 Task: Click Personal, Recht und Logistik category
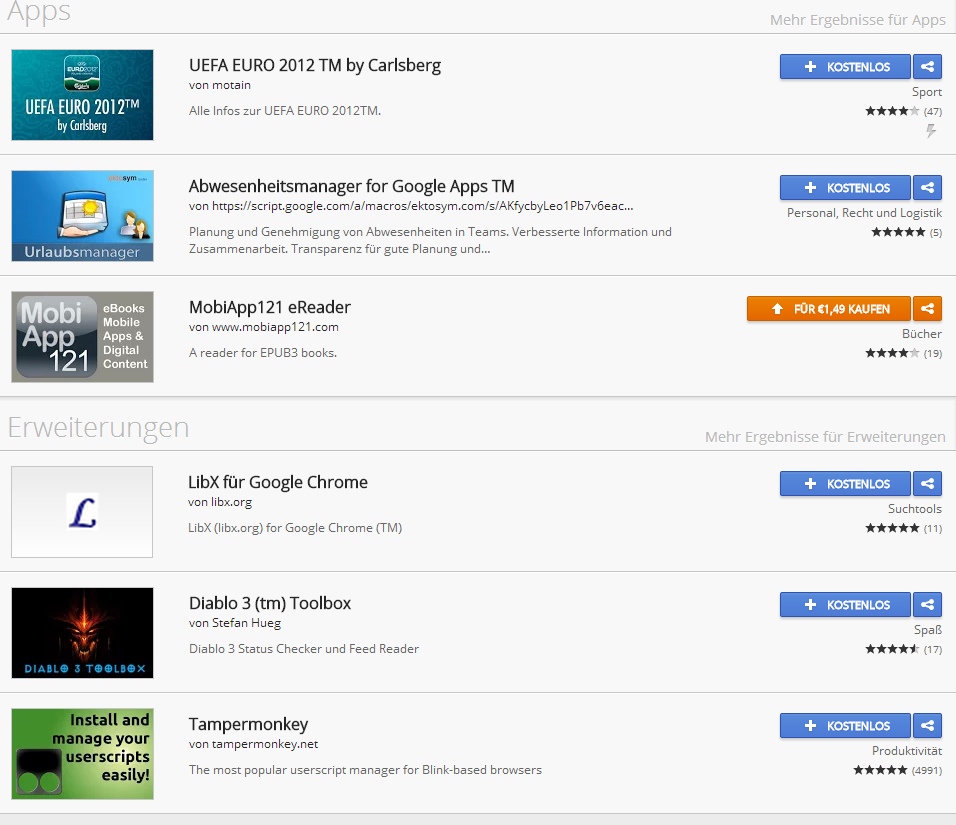click(x=864, y=213)
